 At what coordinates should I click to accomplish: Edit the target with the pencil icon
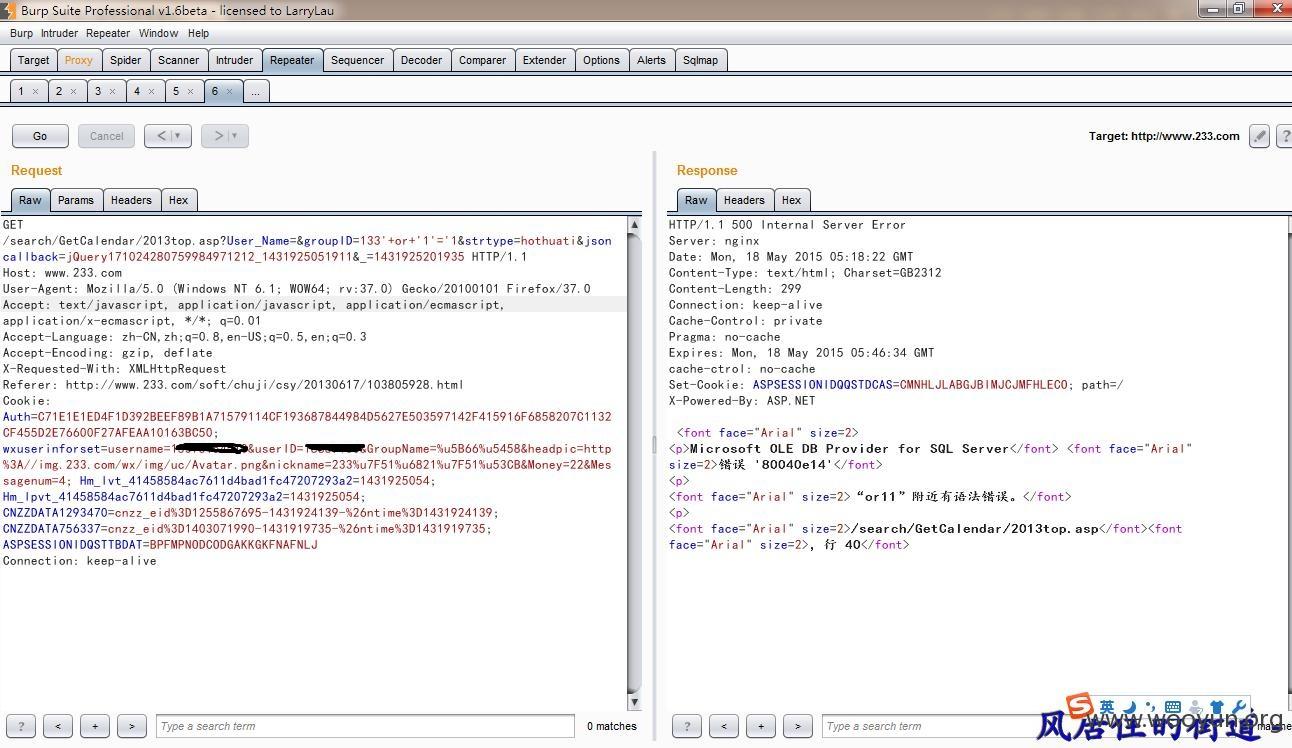pyautogui.click(x=1260, y=136)
